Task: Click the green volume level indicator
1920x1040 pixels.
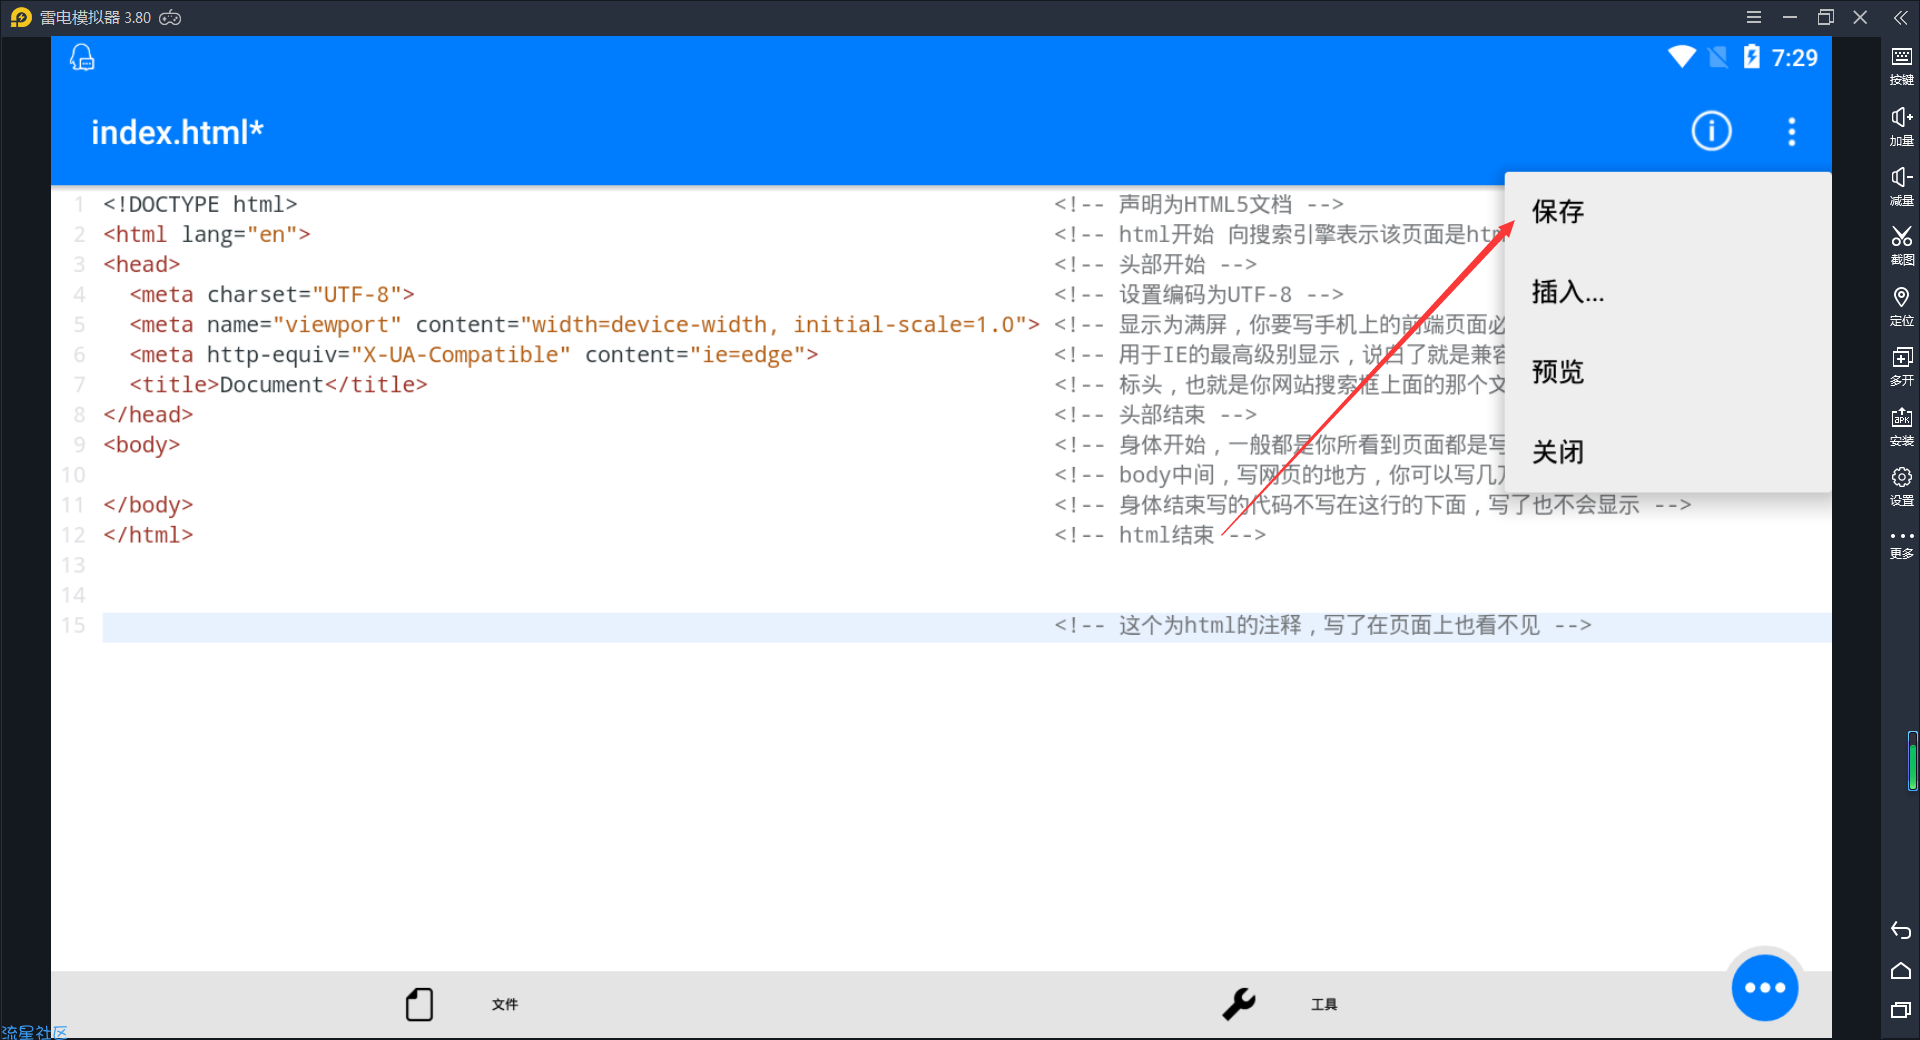Action: [1912, 761]
